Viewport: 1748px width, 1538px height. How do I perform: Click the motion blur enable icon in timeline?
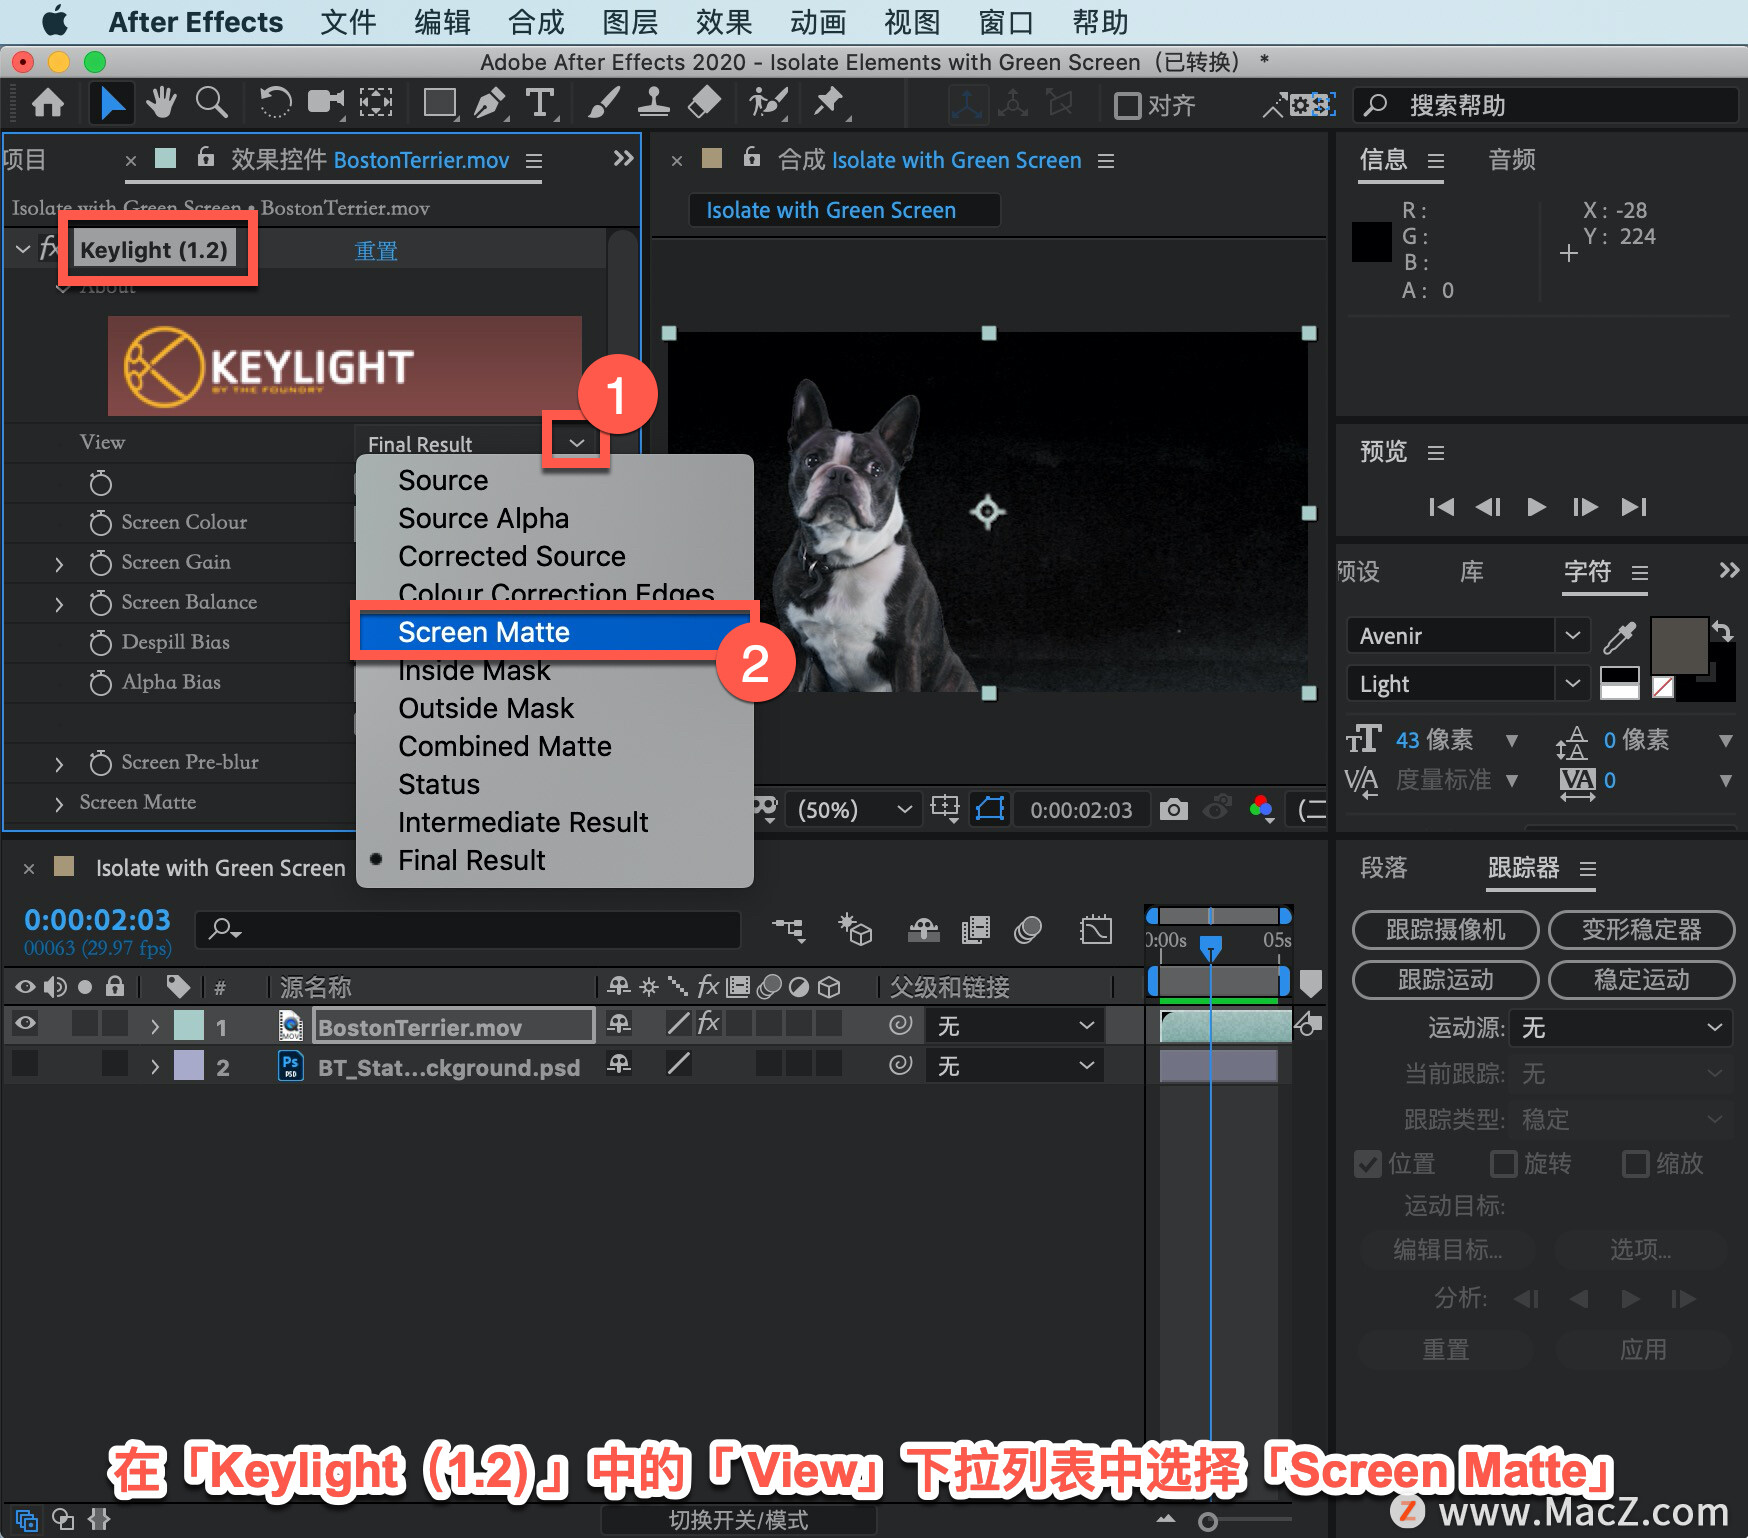pos(1028,930)
